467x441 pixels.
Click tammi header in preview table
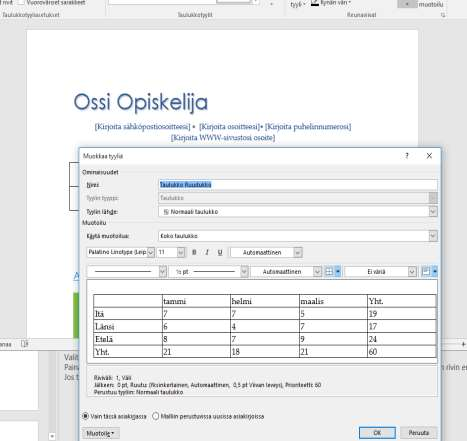point(175,301)
